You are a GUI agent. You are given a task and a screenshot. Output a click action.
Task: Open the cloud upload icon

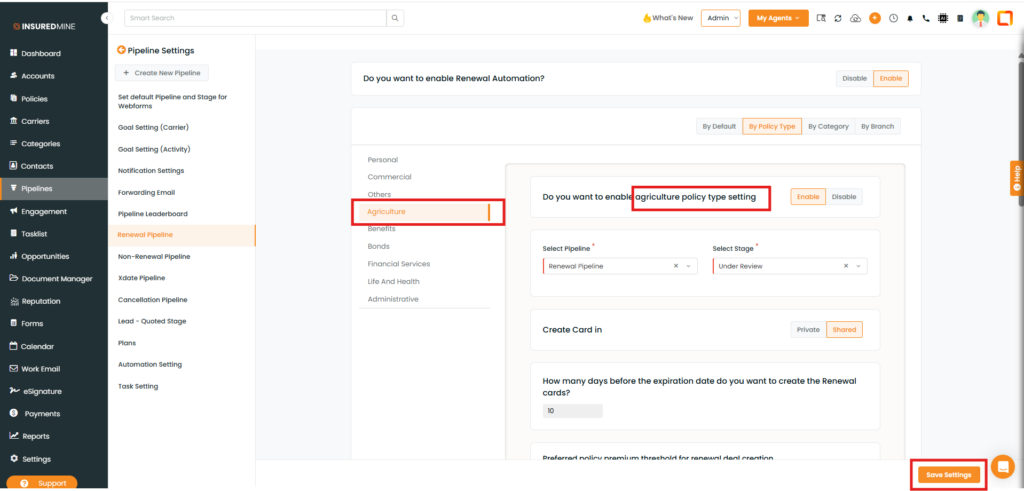point(856,18)
